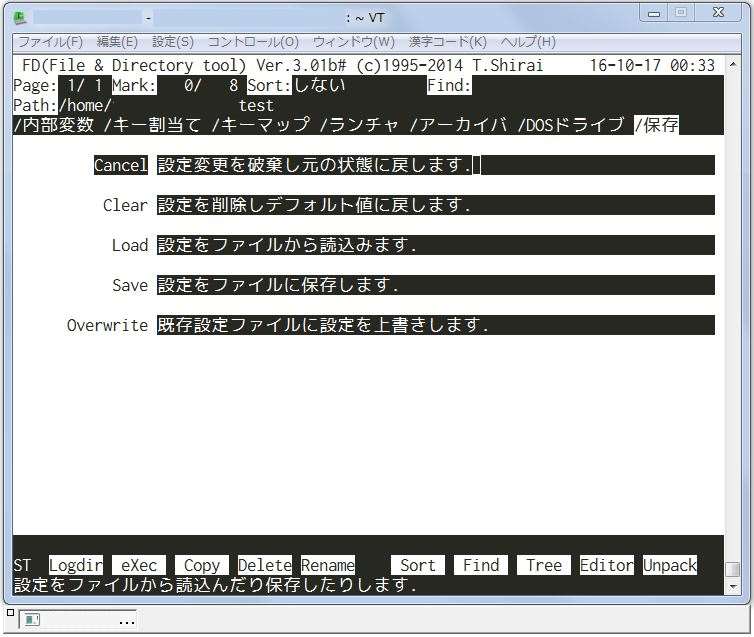Click the Sort function key label

(417, 565)
